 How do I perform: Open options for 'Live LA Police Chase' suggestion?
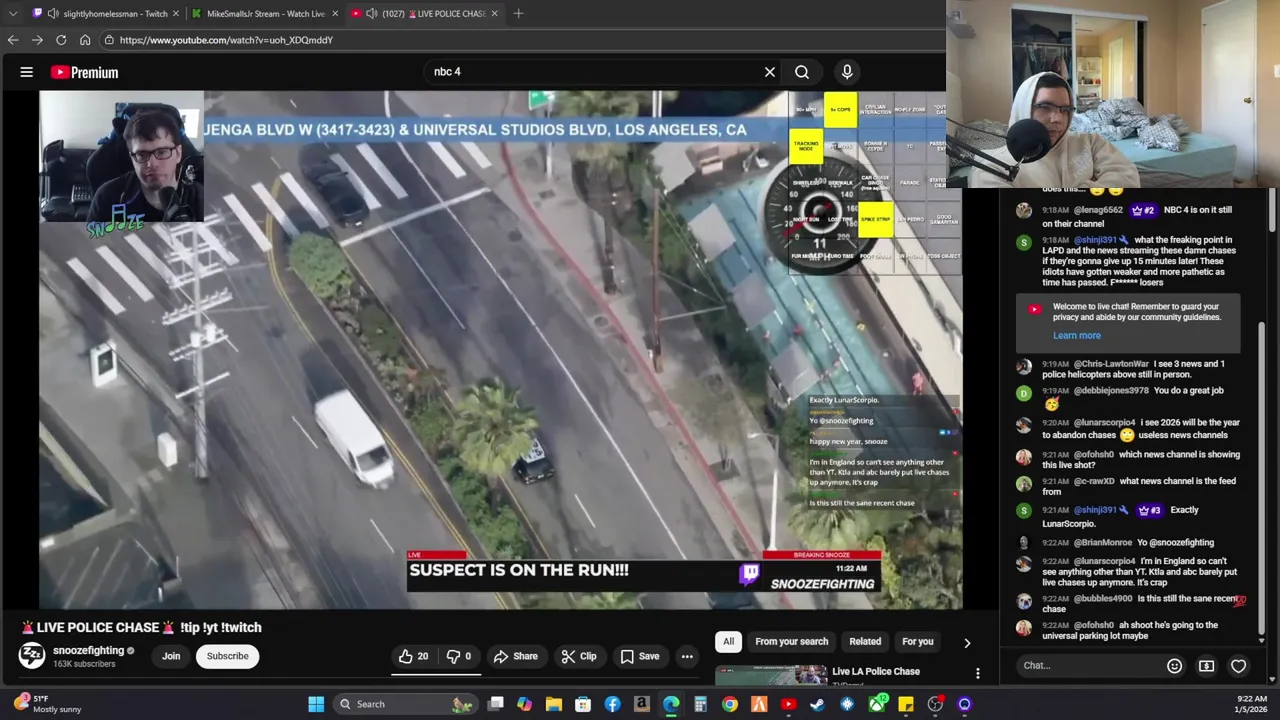(978, 674)
